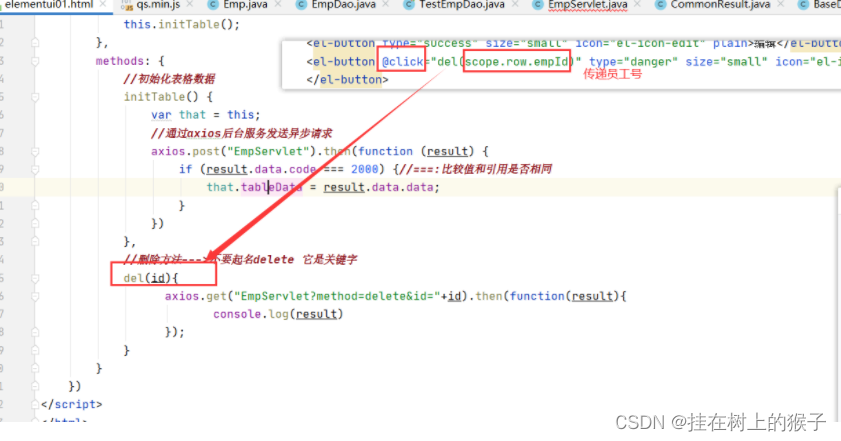Switch to the TestEmpDao.java tab
Viewport: 841px width, 441px height.
[462, 5]
